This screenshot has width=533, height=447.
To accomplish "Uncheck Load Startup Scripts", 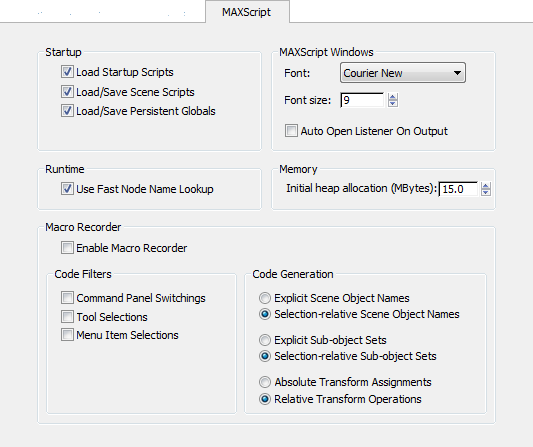I will tap(67, 72).
